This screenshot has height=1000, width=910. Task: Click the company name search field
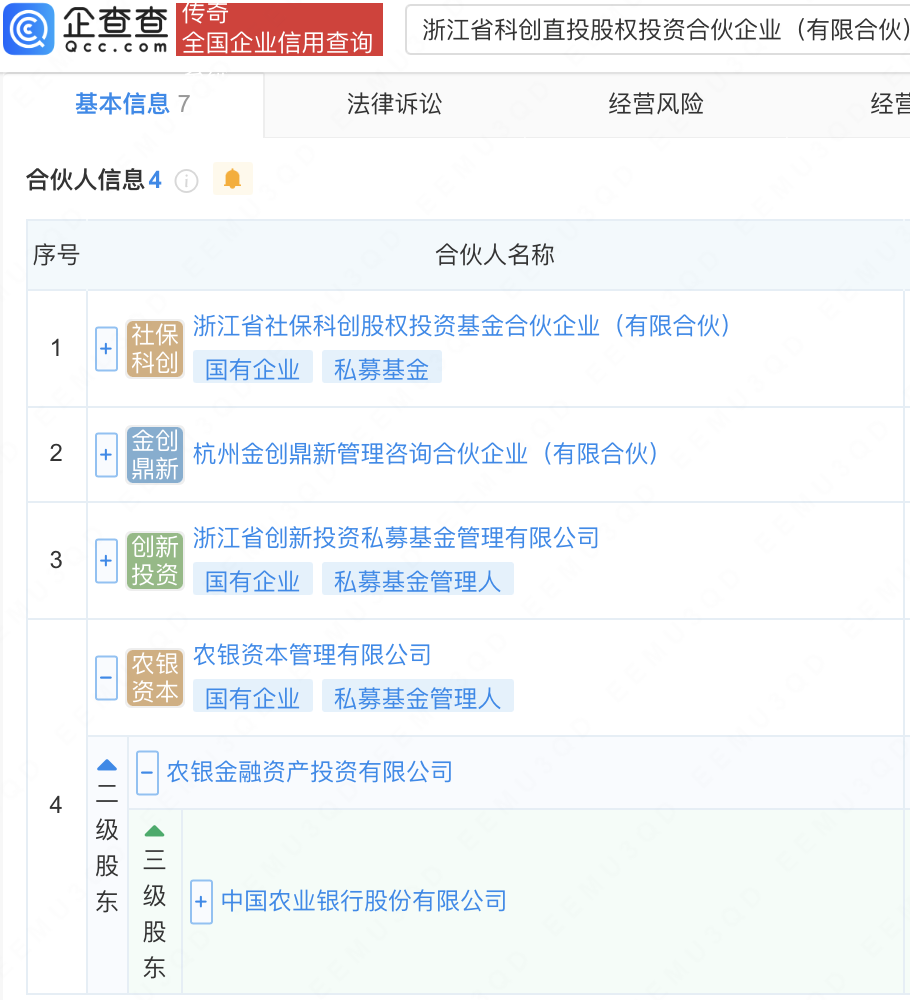pyautogui.click(x=660, y=30)
